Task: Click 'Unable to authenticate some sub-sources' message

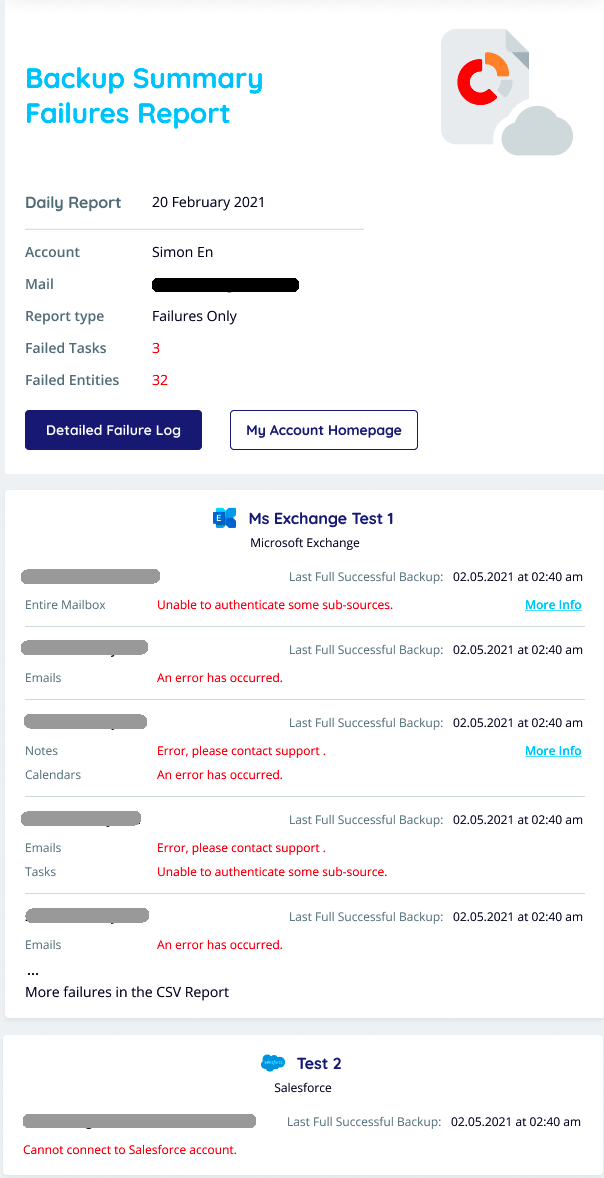Action: point(275,605)
